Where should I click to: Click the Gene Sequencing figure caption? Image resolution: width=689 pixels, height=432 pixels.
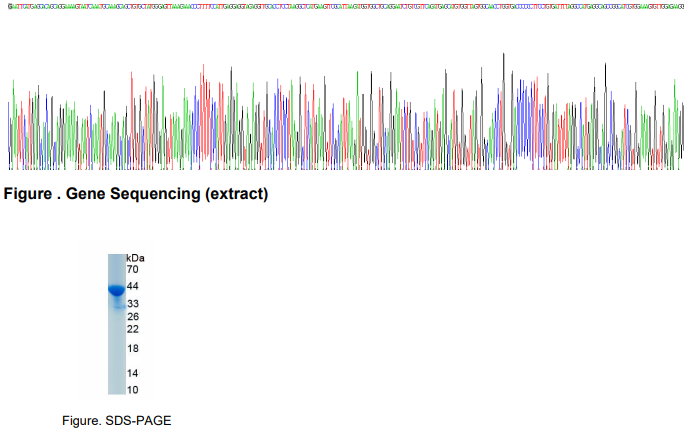coord(136,194)
